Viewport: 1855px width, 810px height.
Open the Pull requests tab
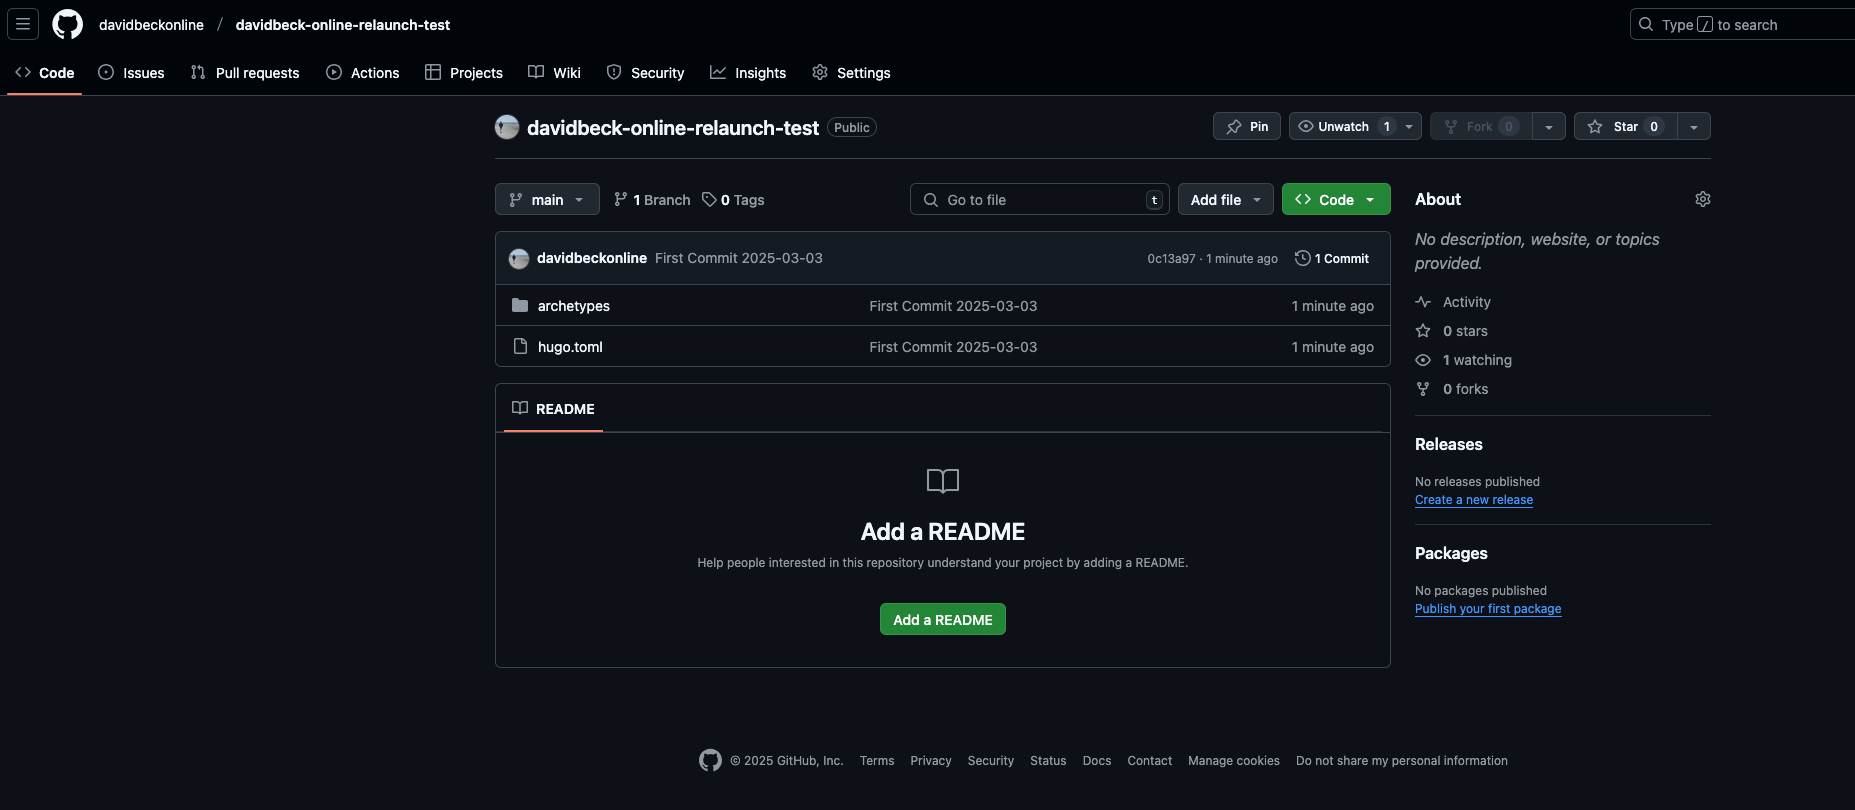(x=245, y=72)
